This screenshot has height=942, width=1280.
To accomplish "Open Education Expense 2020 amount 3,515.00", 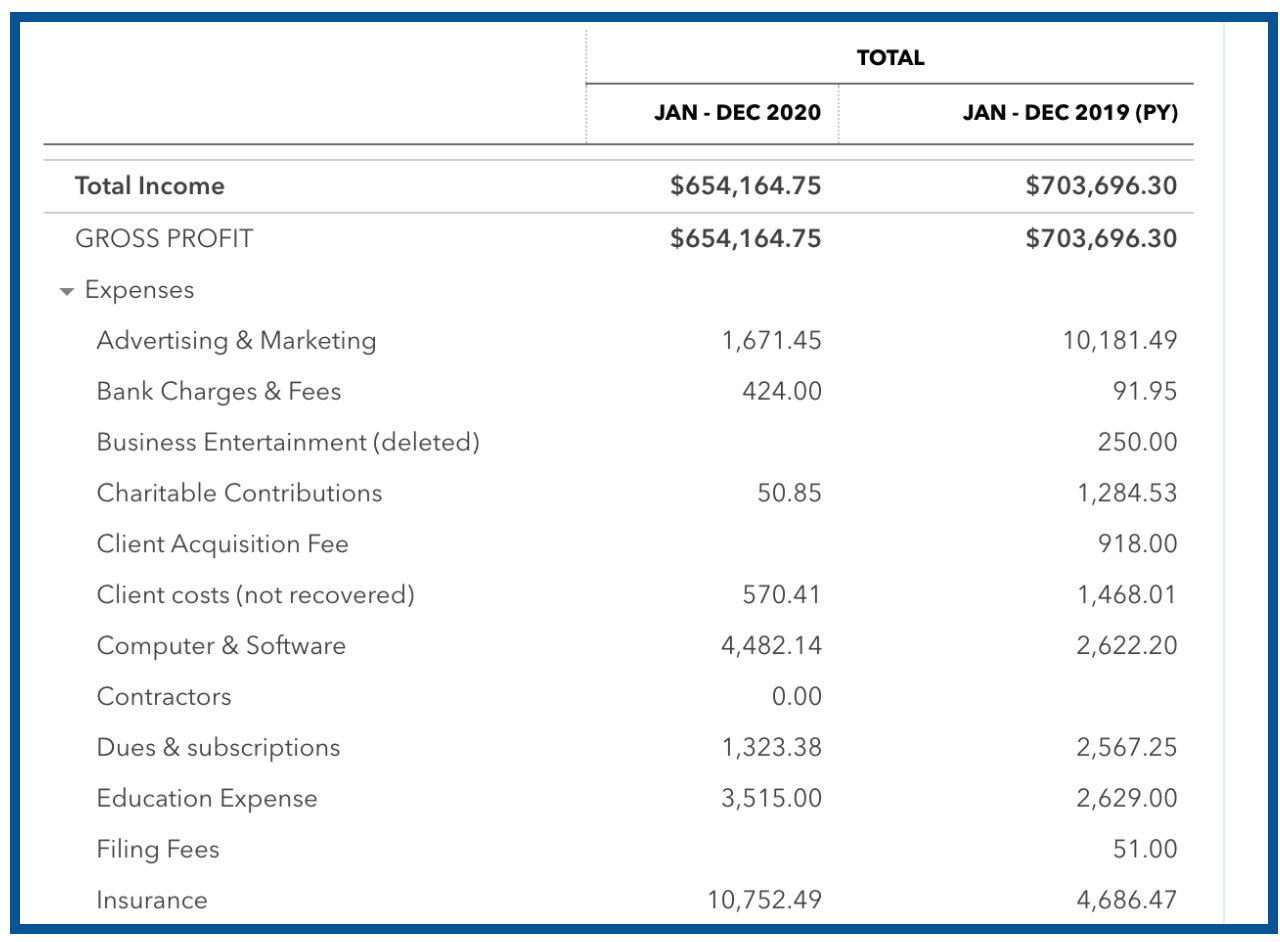I will click(771, 799).
